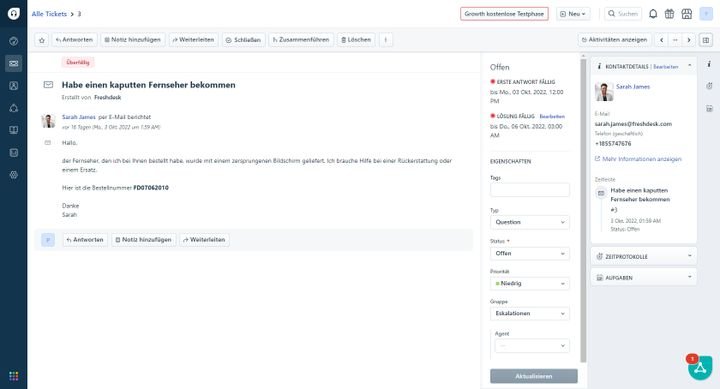Go to the next ticket arrow
Screen dimensions: 720x389
click(689, 40)
